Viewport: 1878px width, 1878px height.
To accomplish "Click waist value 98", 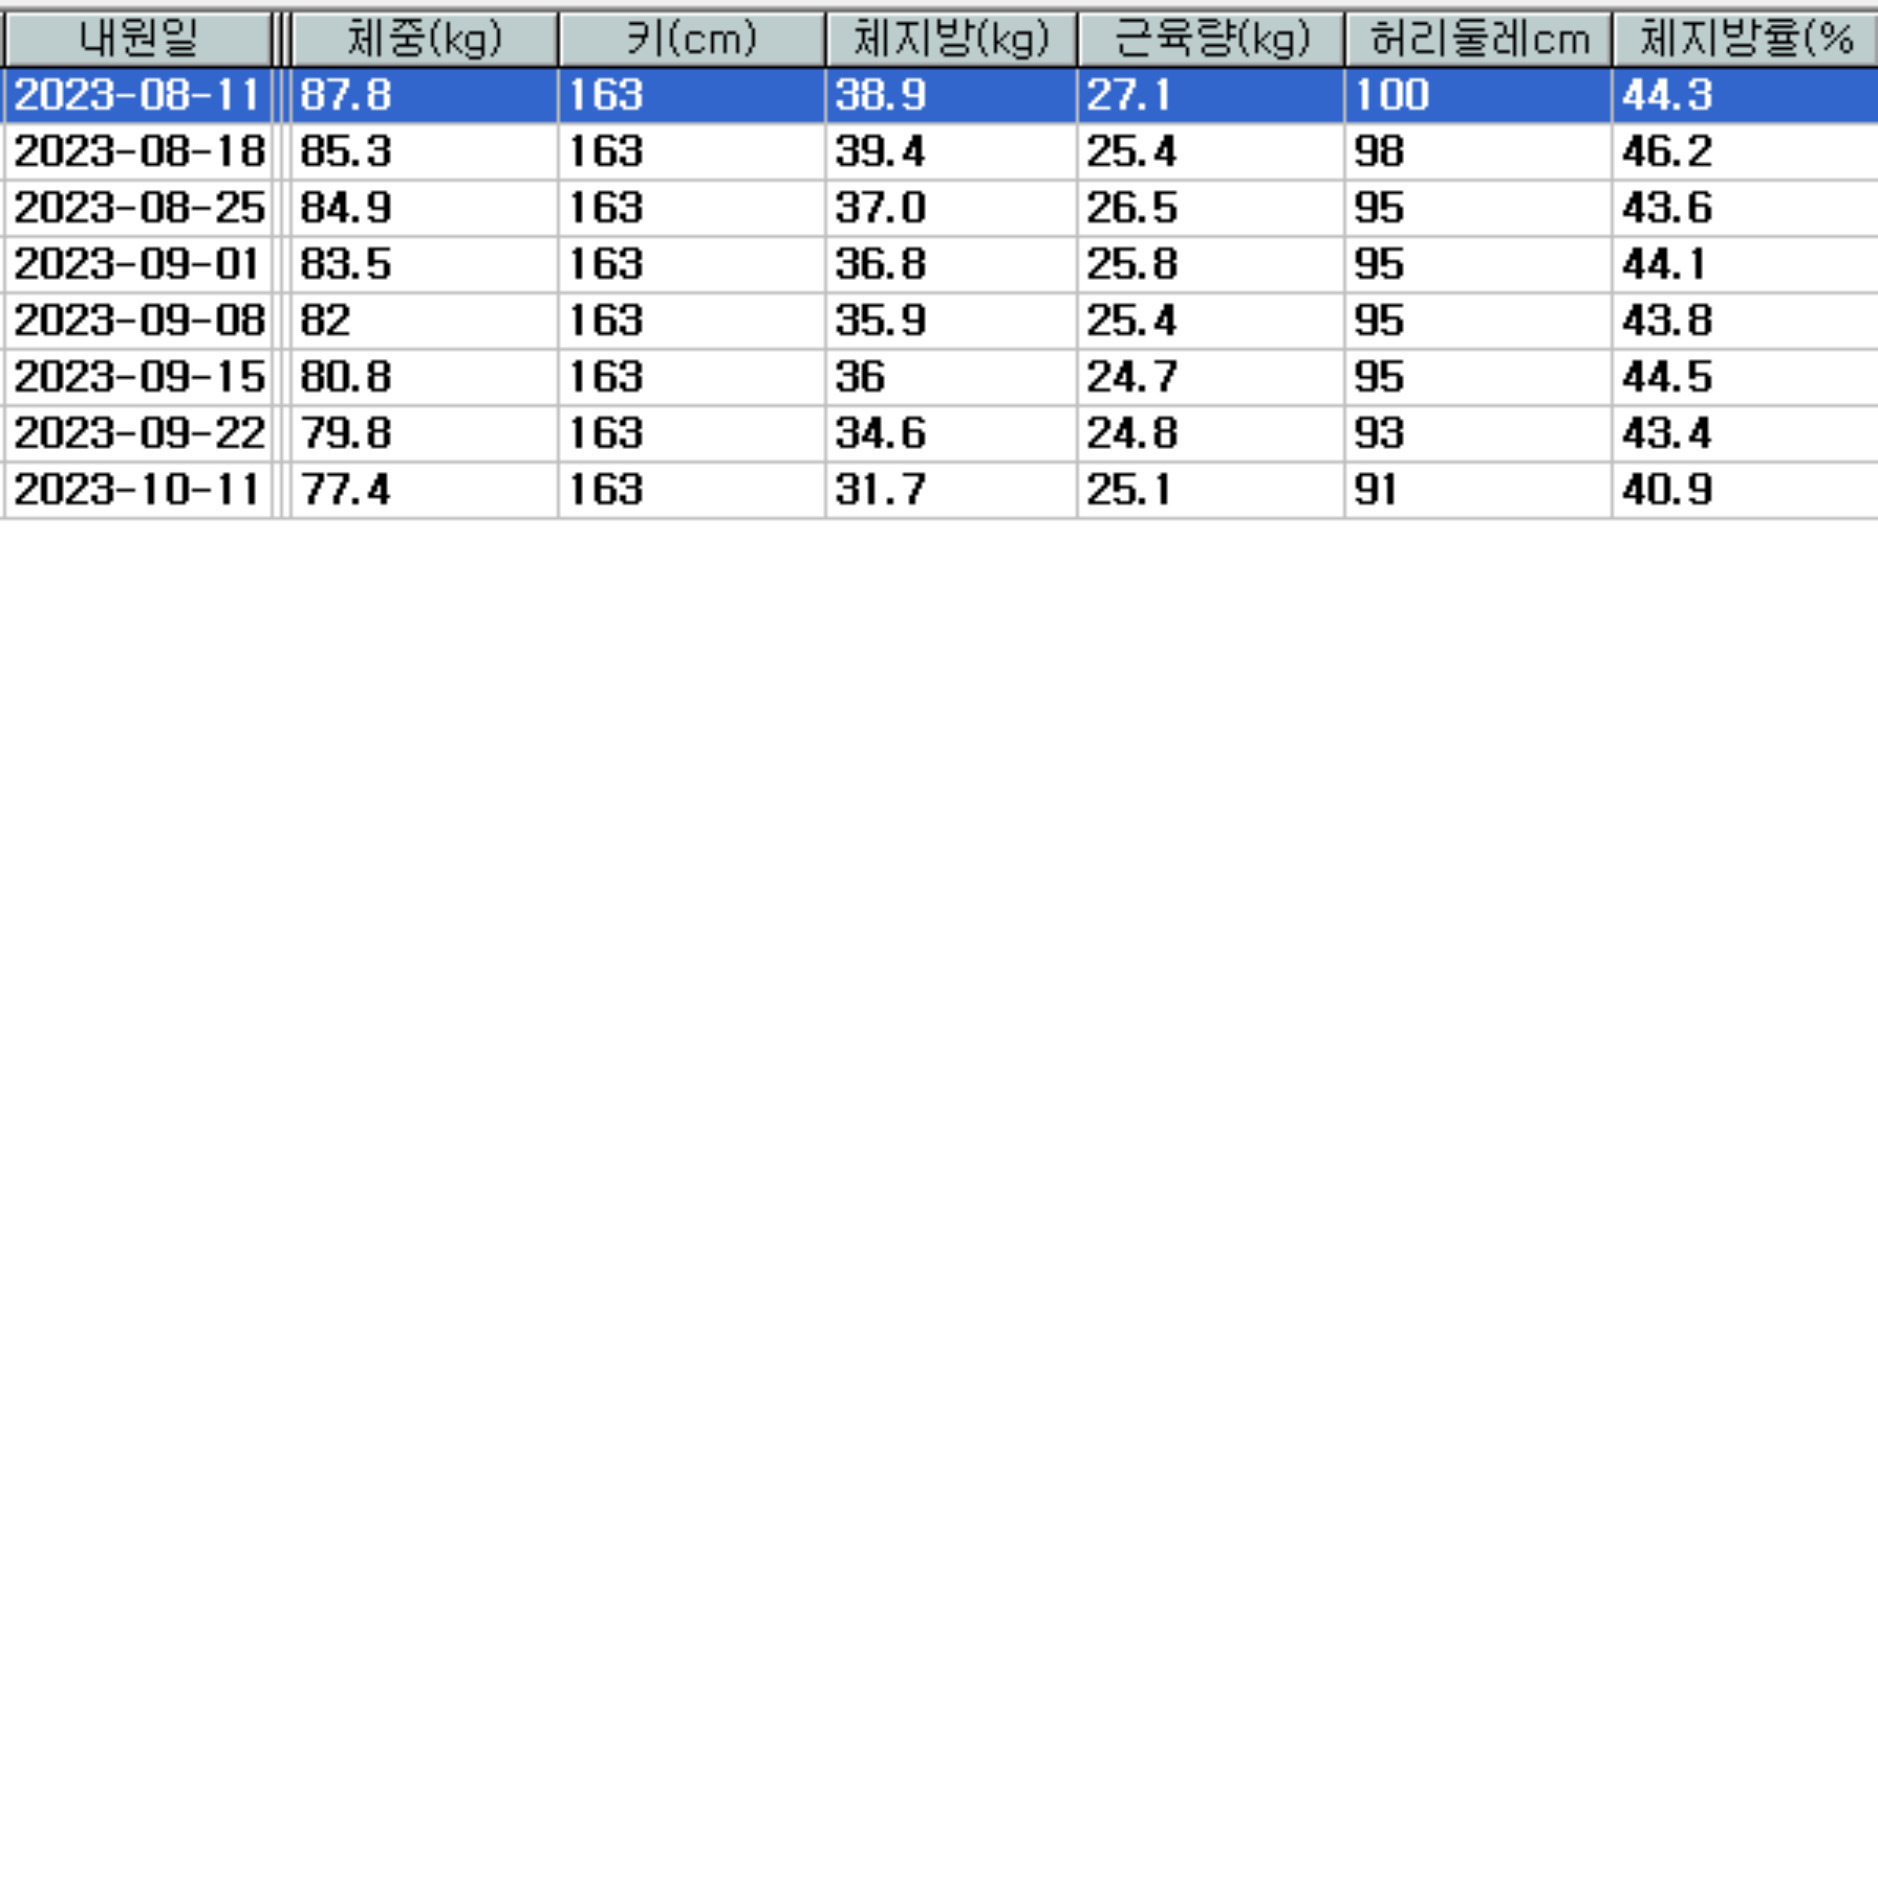I will pyautogui.click(x=1379, y=152).
